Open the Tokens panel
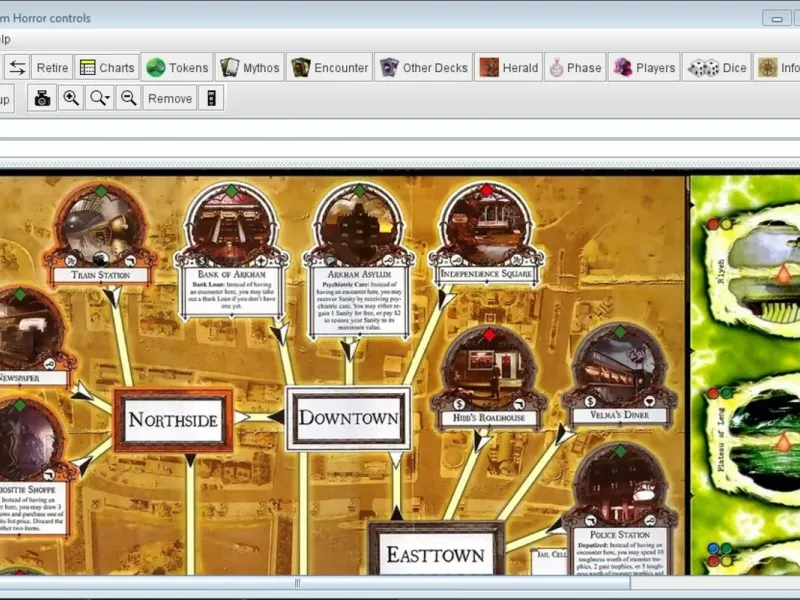Screen dimensions: 800x600 pos(177,67)
